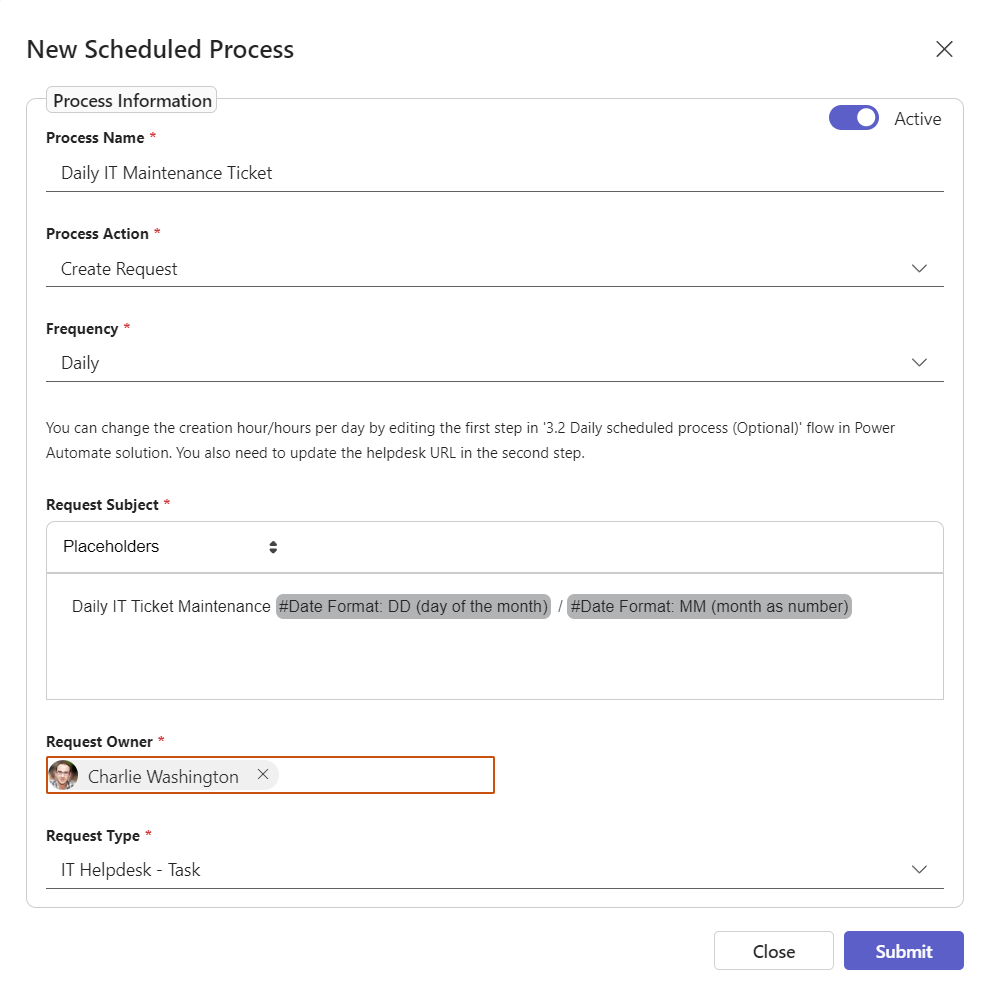The height and width of the screenshot is (994, 982).
Task: Click the Charlie Washington name chip
Action: pos(163,777)
